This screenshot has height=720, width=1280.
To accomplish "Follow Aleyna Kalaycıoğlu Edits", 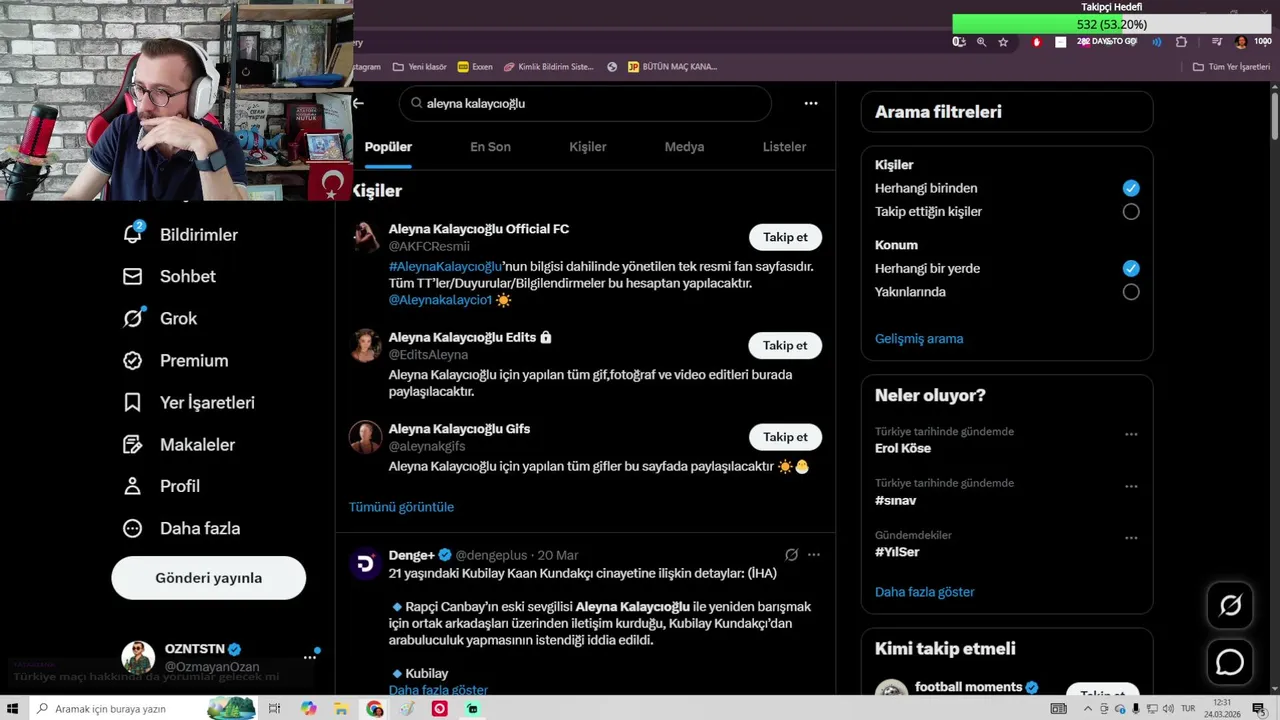I will (x=785, y=345).
